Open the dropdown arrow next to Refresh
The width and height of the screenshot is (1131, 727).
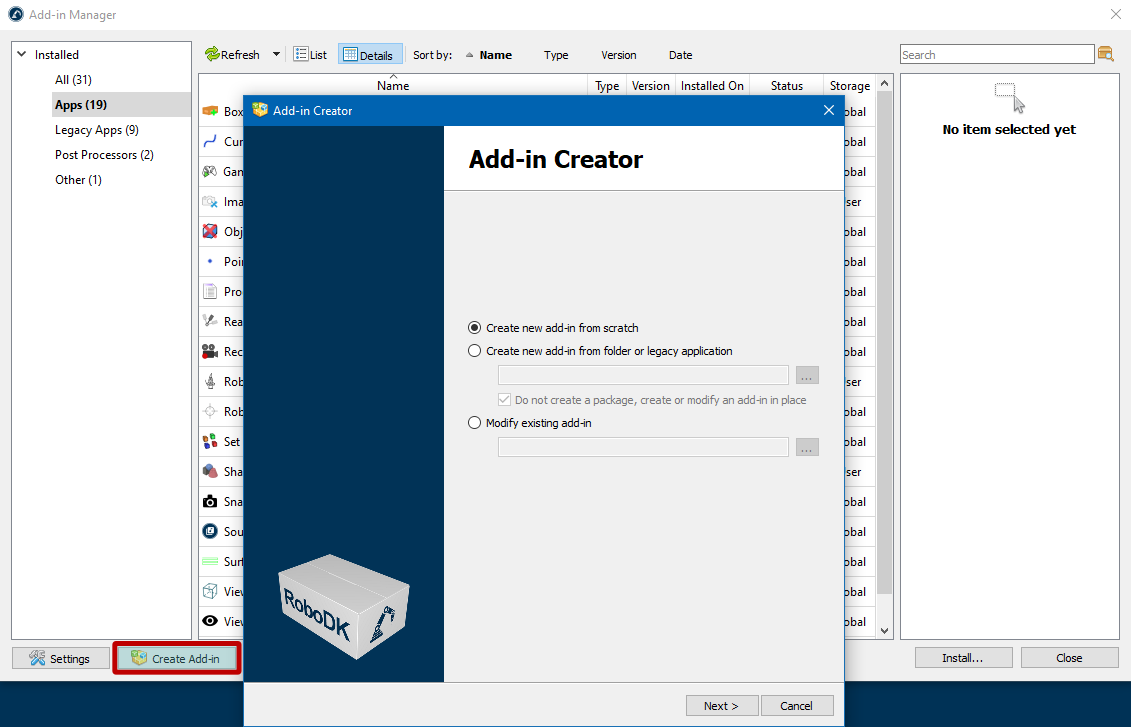pos(277,55)
